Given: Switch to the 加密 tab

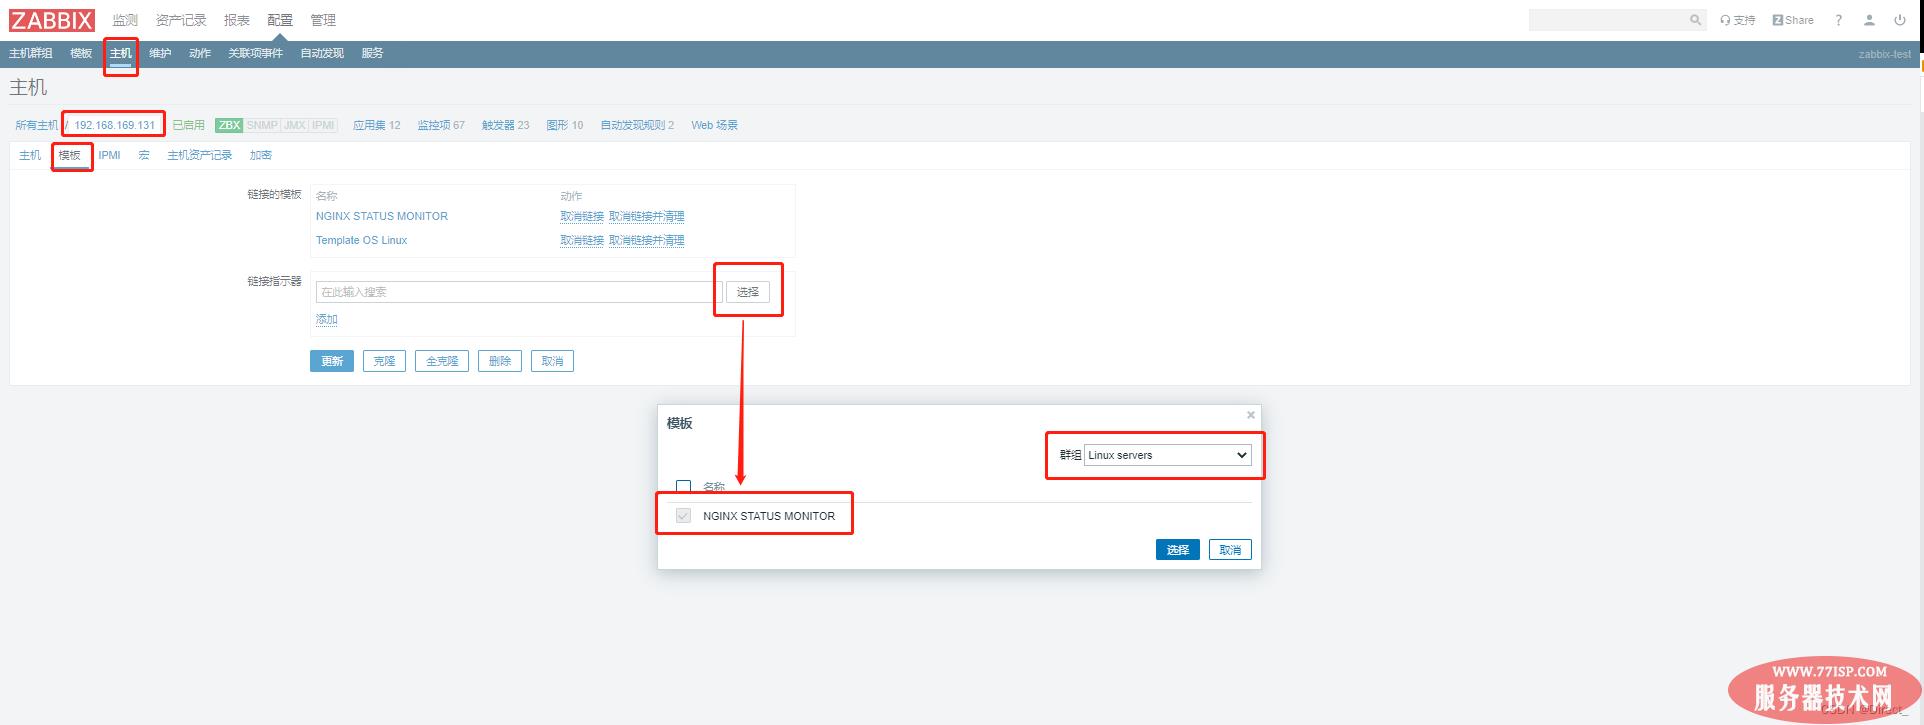Looking at the screenshot, I should 261,155.
